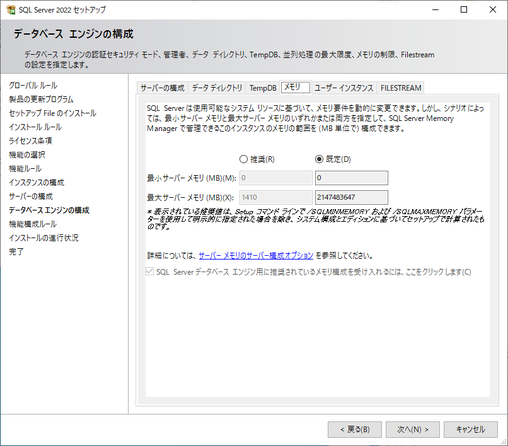Toggle the recommended memory configuration acceptance checkbox
Viewport: 508px width, 446px height.
coord(150,272)
